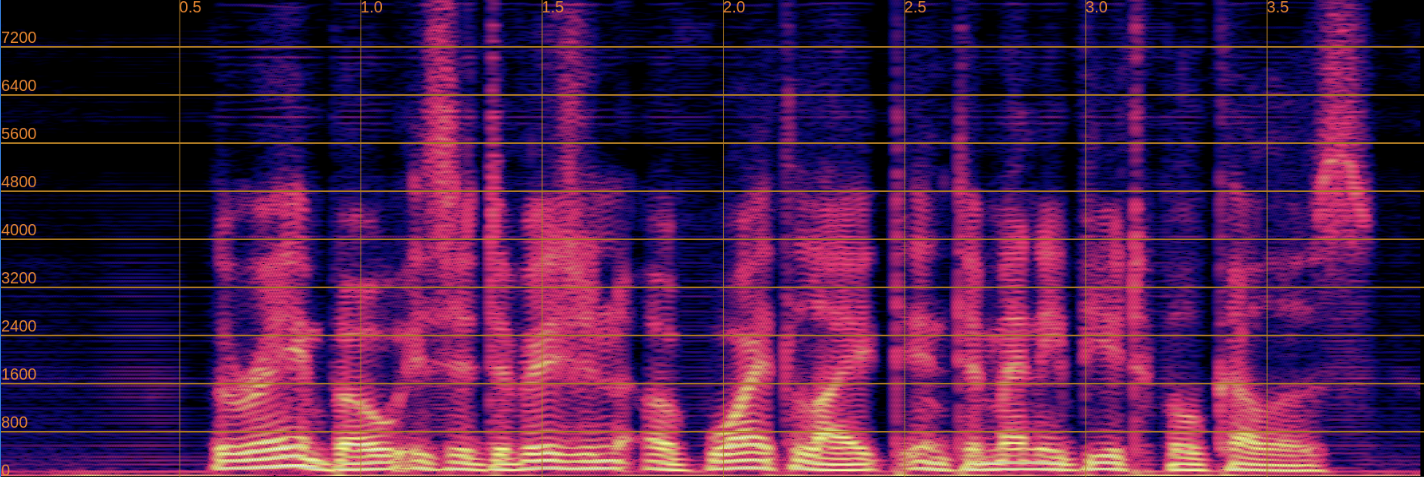Select the 2.5 second time marker label

point(915,8)
